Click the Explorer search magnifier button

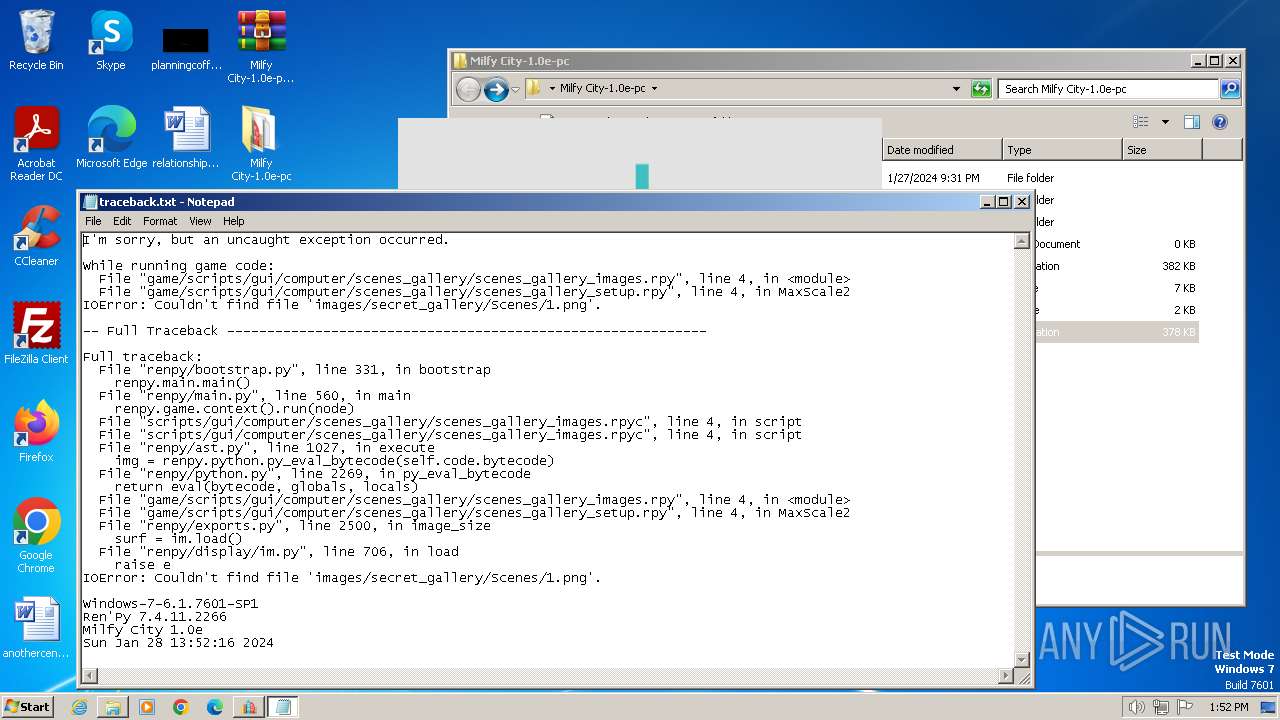coord(1230,89)
